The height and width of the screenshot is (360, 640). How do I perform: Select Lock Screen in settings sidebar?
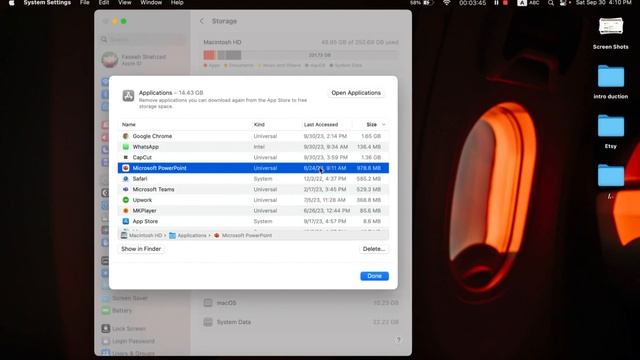(123, 329)
